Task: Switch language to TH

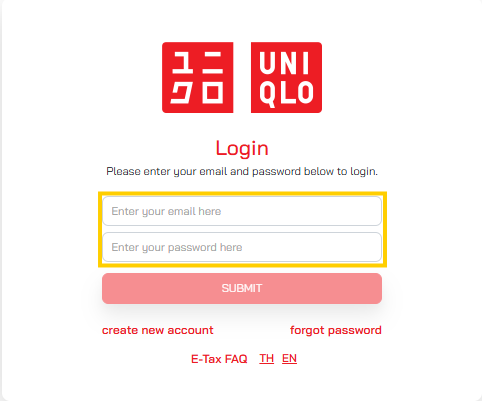Action: [x=267, y=359]
